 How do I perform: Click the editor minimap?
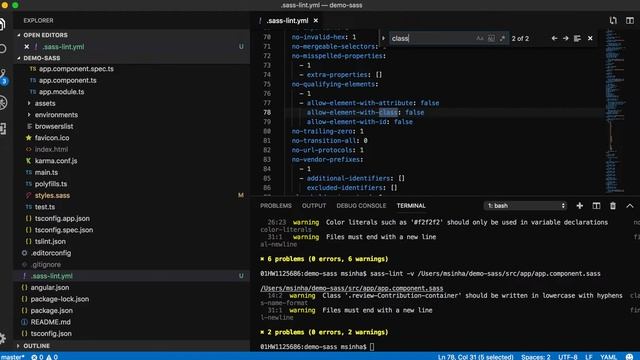coord(616,111)
